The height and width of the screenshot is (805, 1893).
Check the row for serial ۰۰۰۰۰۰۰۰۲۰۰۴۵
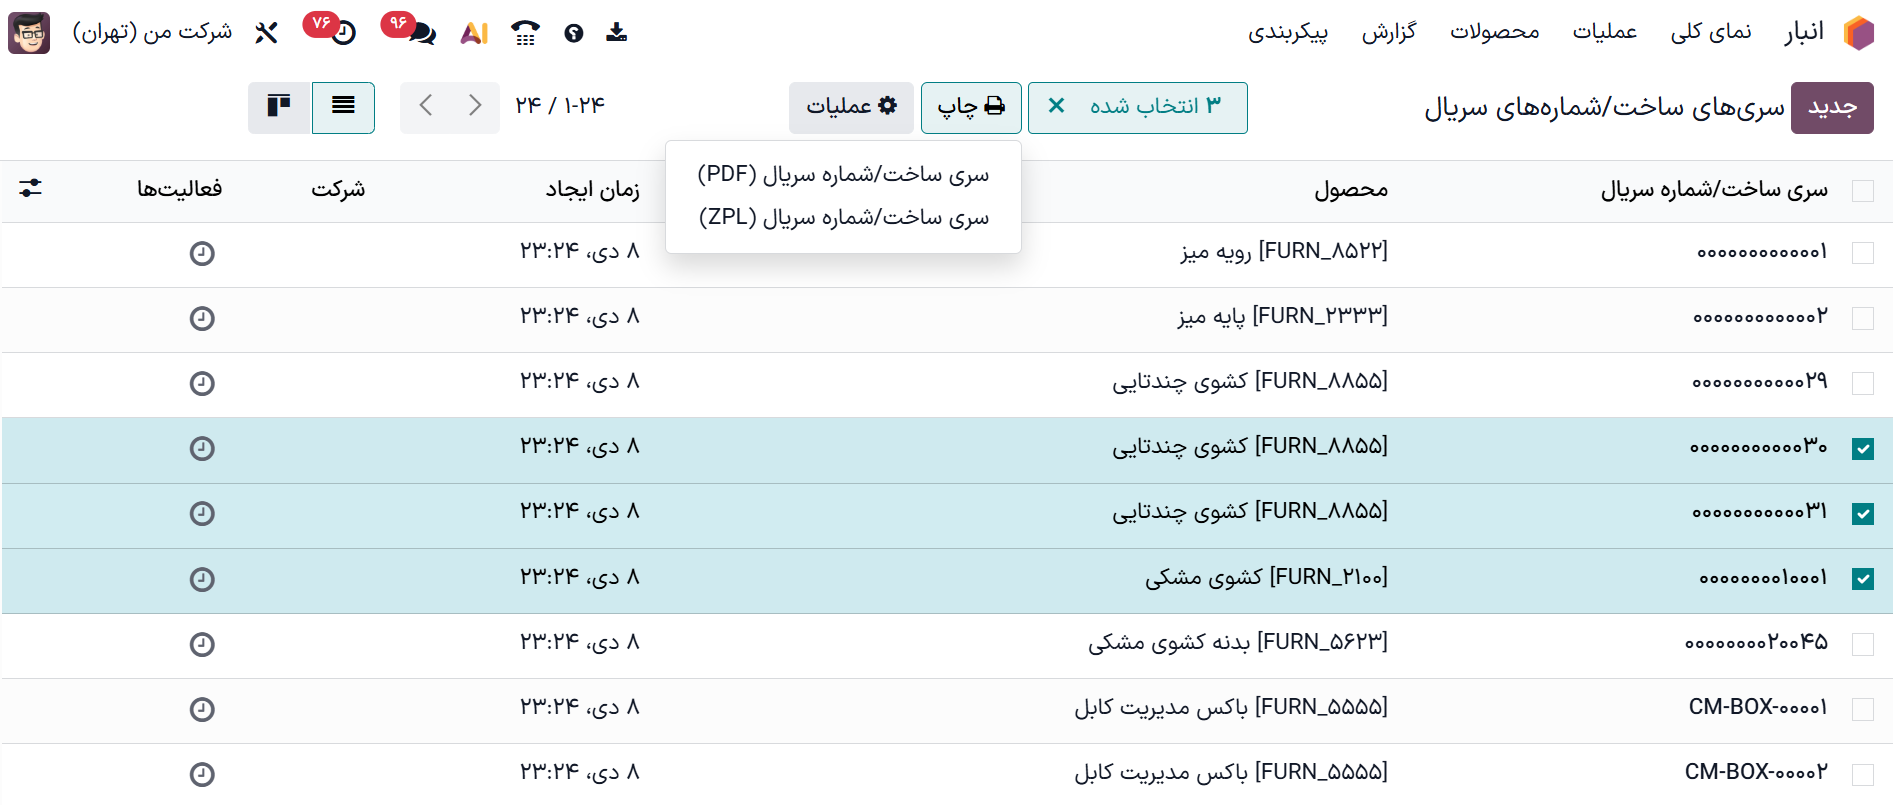(1862, 644)
